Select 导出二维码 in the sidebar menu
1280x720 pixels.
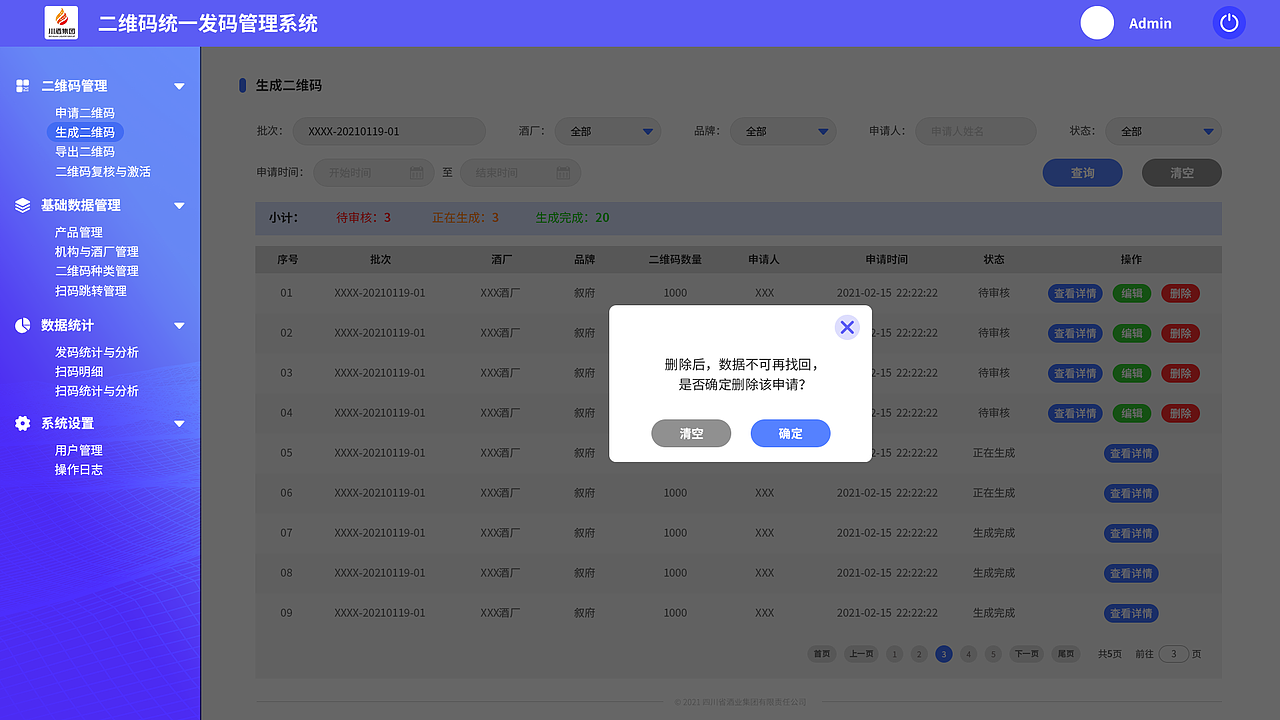[85, 152]
